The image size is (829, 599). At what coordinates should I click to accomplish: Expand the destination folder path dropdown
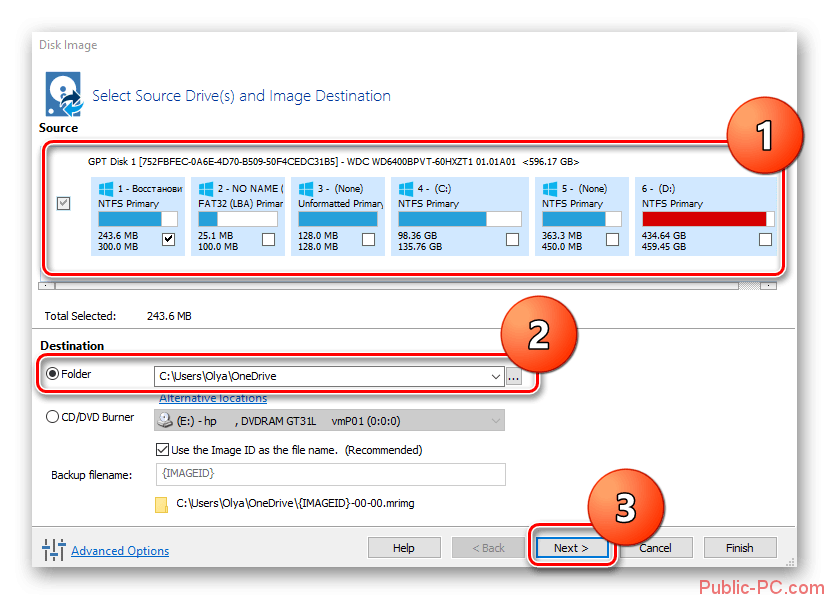[x=496, y=377]
